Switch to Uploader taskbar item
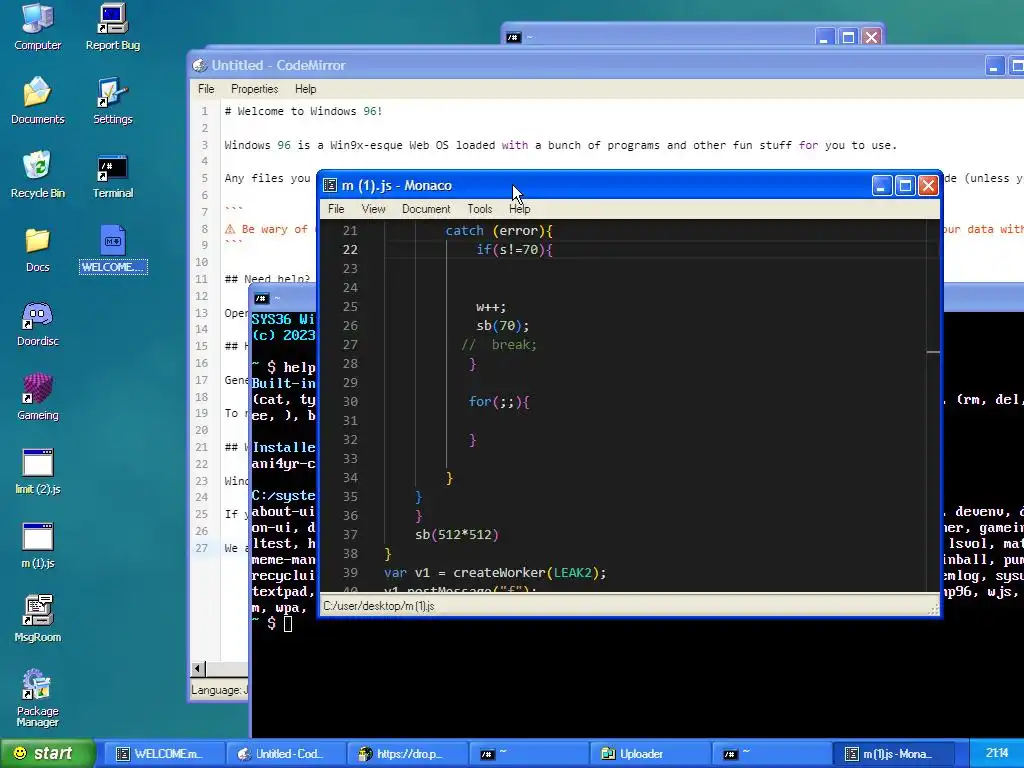Viewport: 1024px width, 768px height. (650, 754)
